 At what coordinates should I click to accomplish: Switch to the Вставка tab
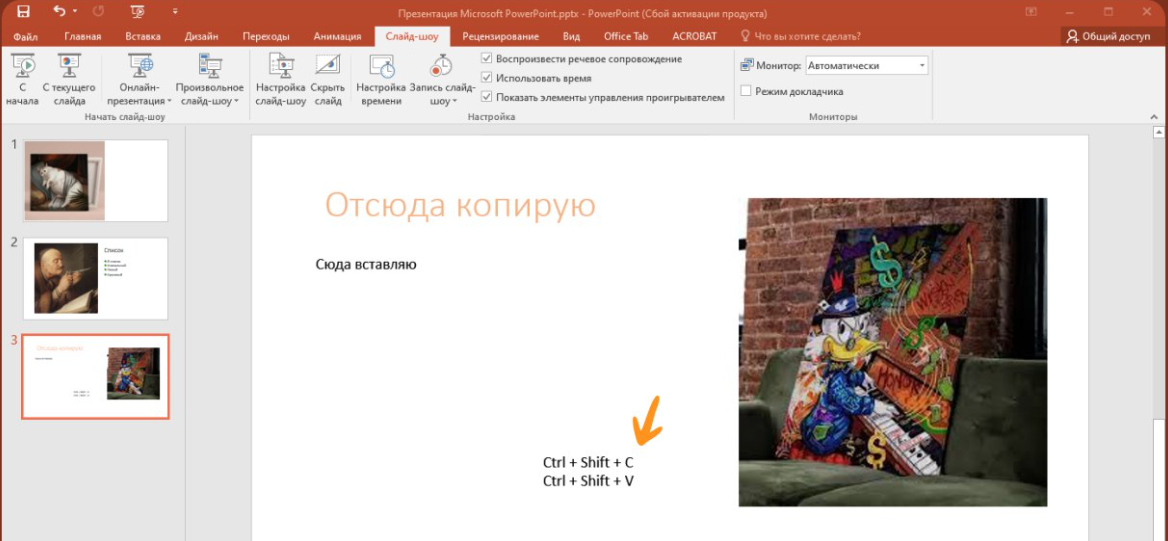click(x=143, y=36)
